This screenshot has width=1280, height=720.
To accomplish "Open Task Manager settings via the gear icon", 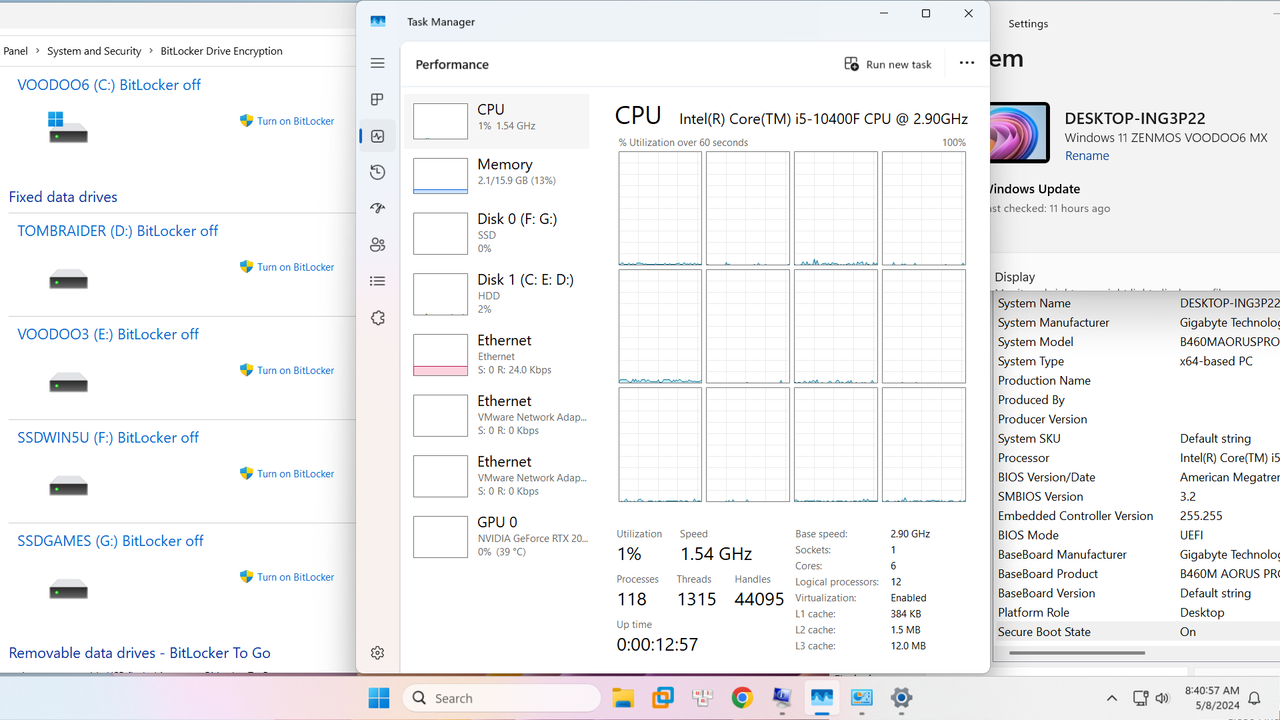I will pyautogui.click(x=377, y=652).
